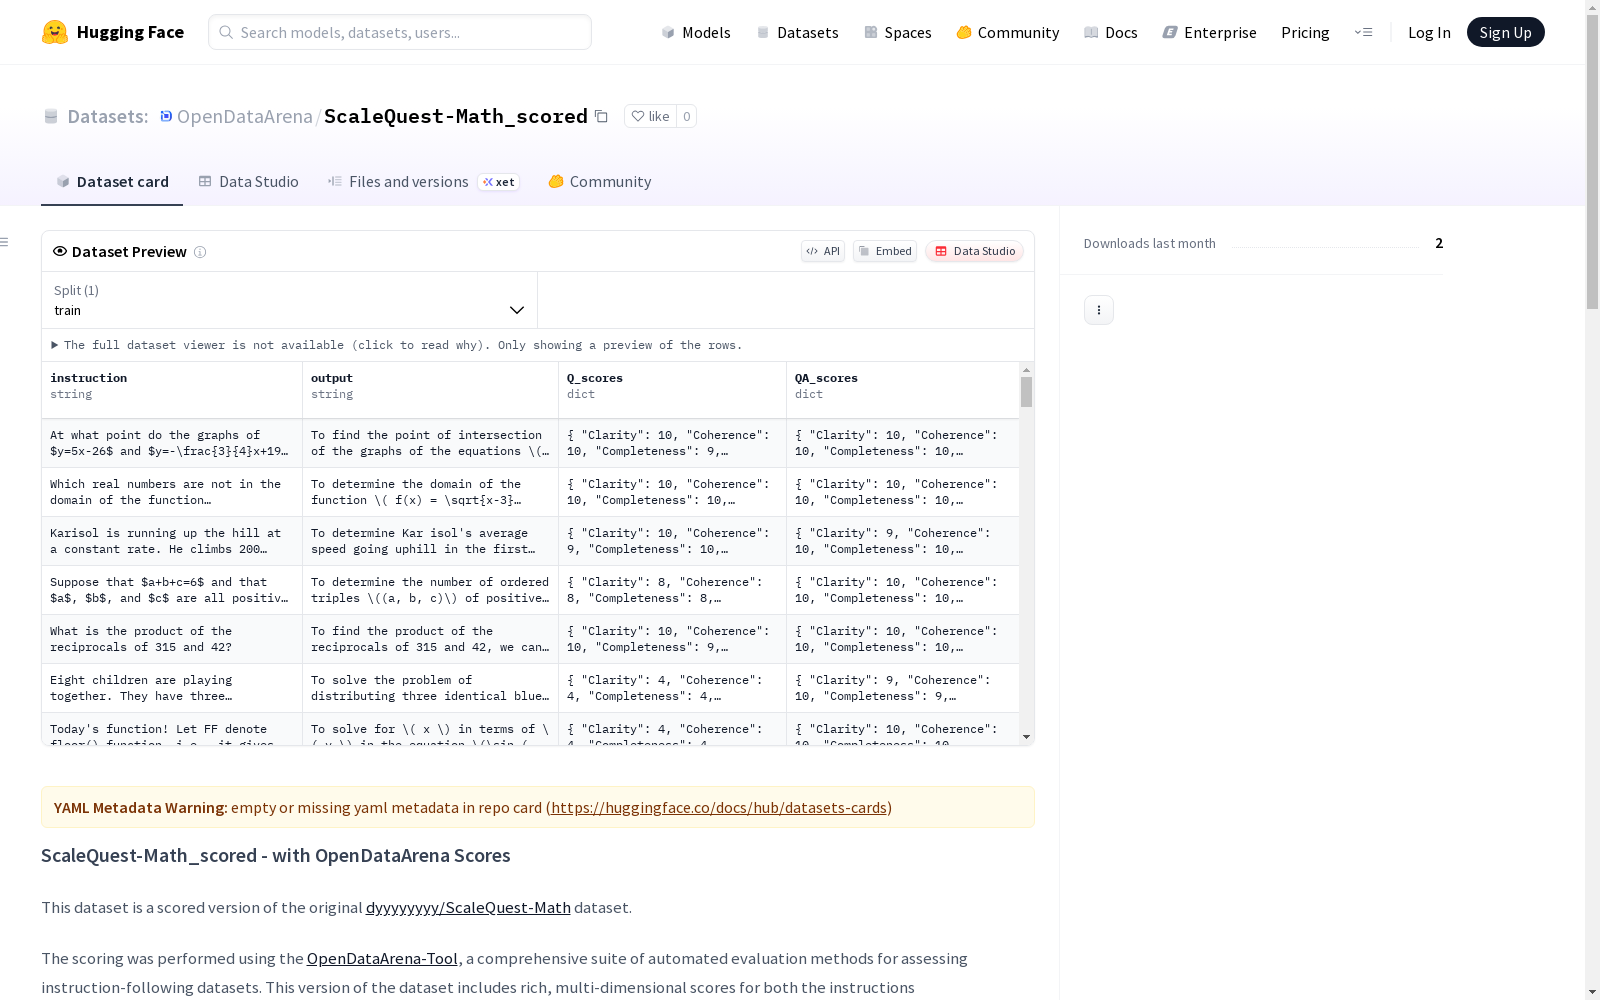Click the pink Data Studio button

(x=974, y=251)
